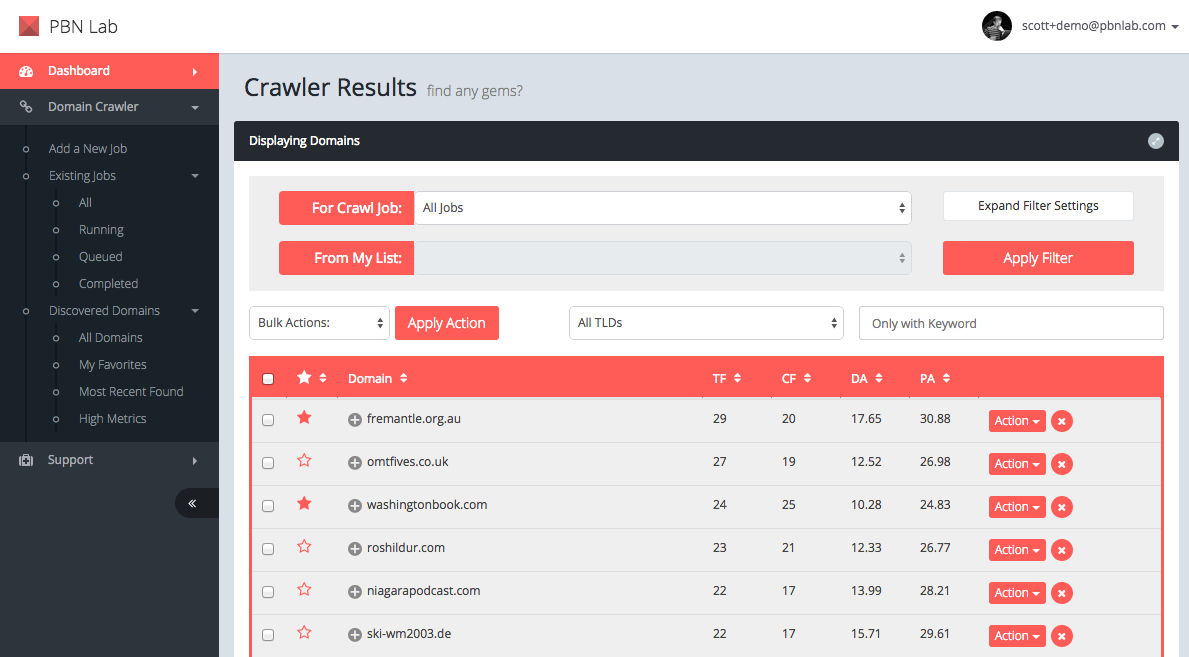Click the Apply Action button
The width and height of the screenshot is (1189, 657).
tap(447, 323)
